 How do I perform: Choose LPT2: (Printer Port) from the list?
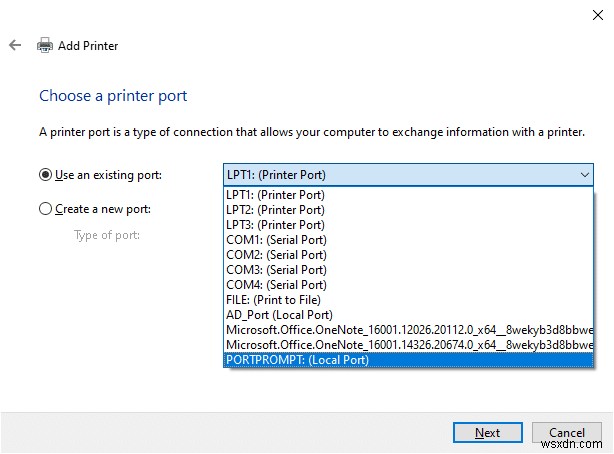408,210
